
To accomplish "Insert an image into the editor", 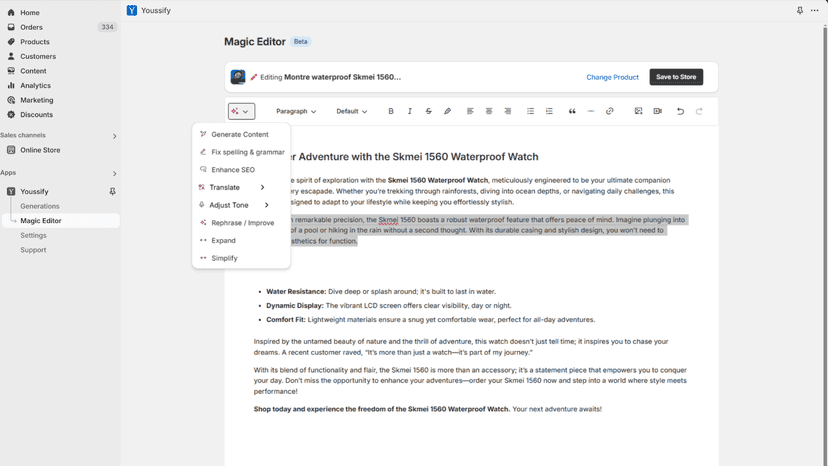I will click(638, 111).
